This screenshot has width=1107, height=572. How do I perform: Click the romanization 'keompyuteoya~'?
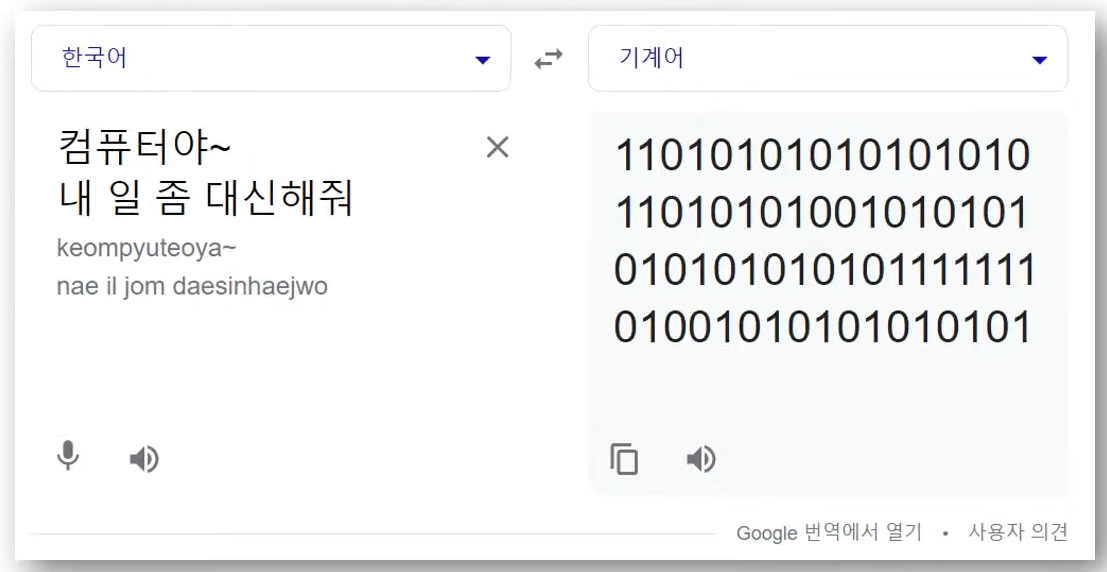pyautogui.click(x=147, y=249)
